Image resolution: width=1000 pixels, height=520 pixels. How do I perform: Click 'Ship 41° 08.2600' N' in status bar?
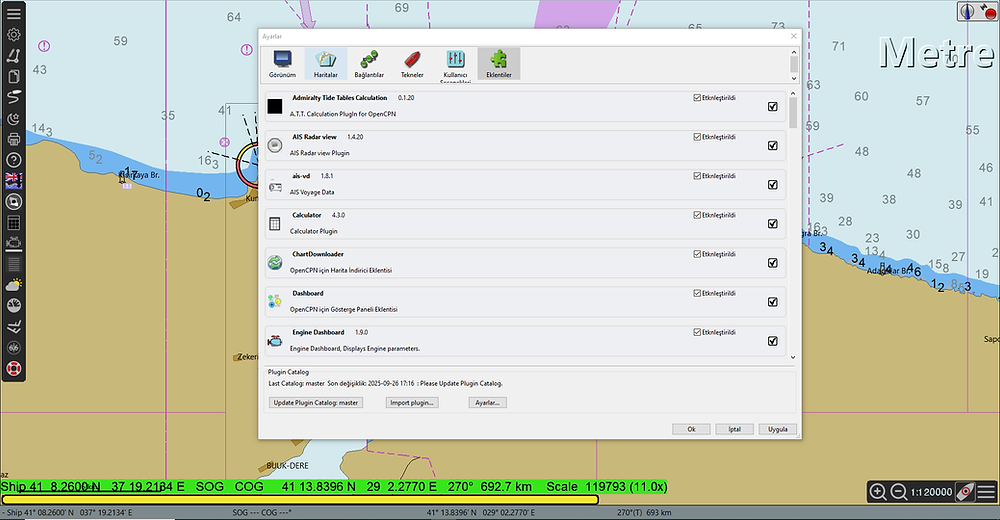(x=40, y=512)
